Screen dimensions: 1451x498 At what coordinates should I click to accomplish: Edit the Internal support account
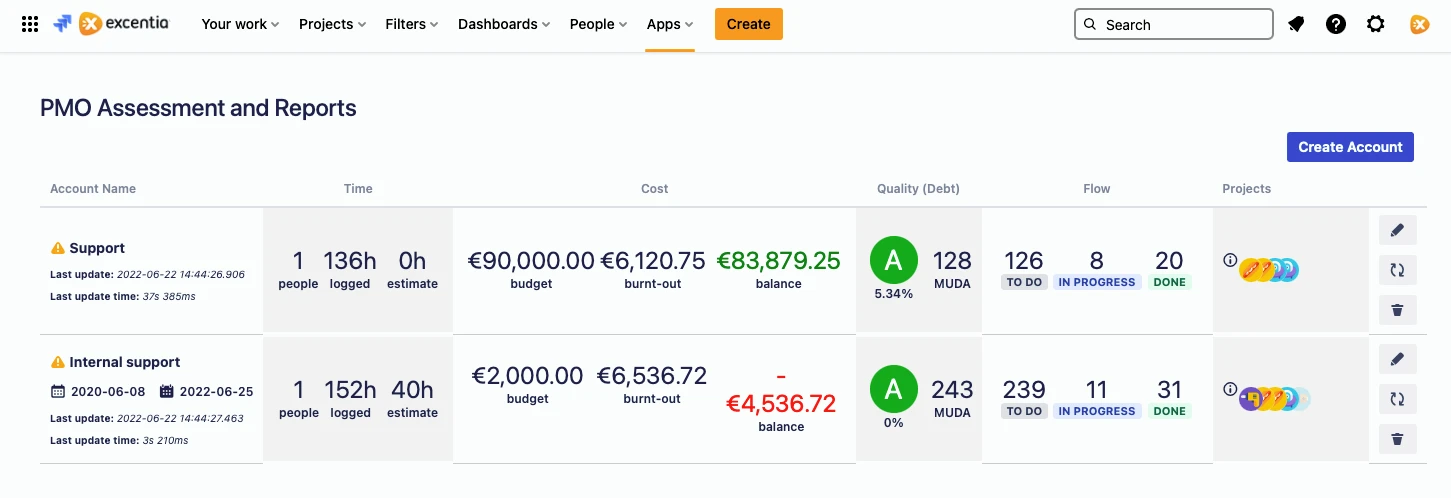(x=1397, y=359)
